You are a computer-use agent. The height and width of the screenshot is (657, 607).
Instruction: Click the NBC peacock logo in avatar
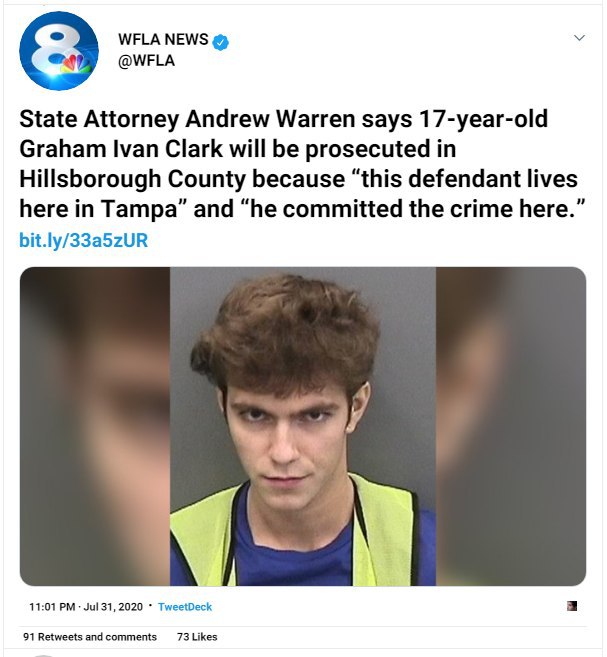point(76,64)
